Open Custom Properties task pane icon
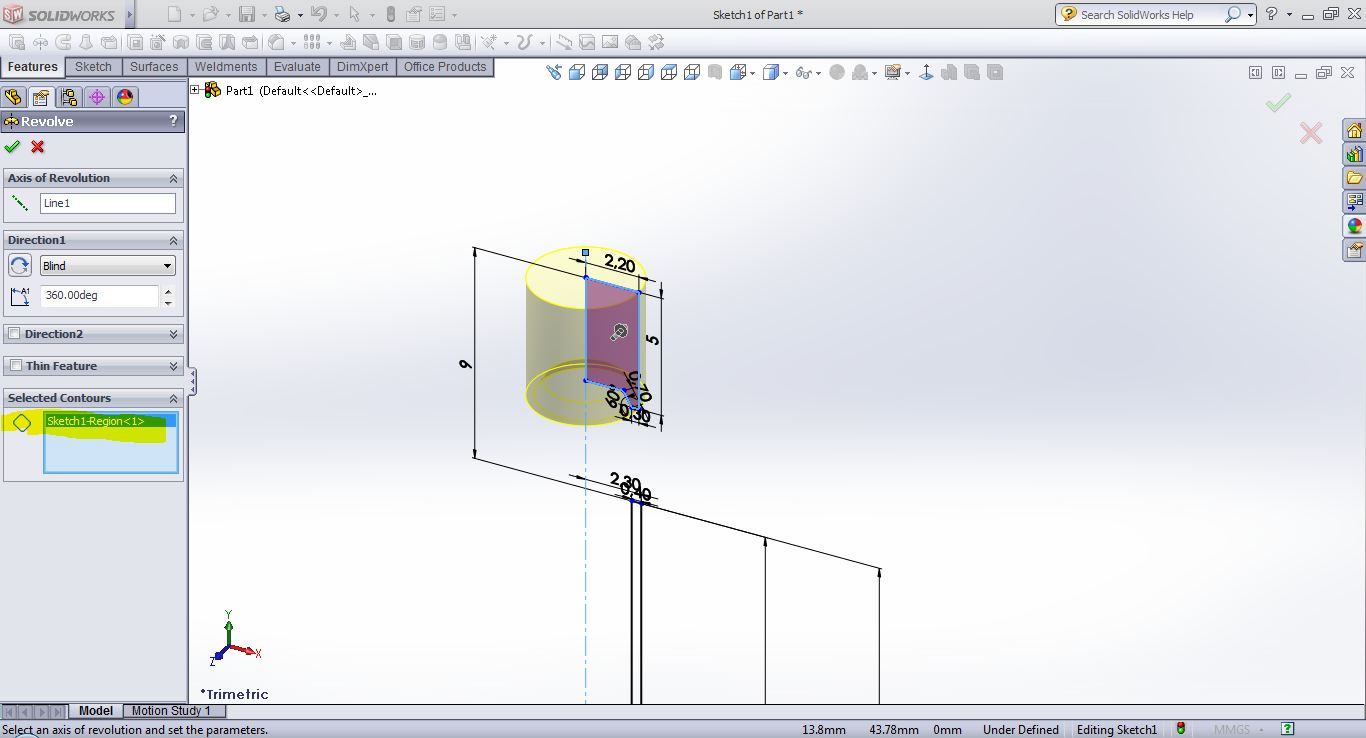Screen dimensions: 1366x738 tap(1354, 250)
